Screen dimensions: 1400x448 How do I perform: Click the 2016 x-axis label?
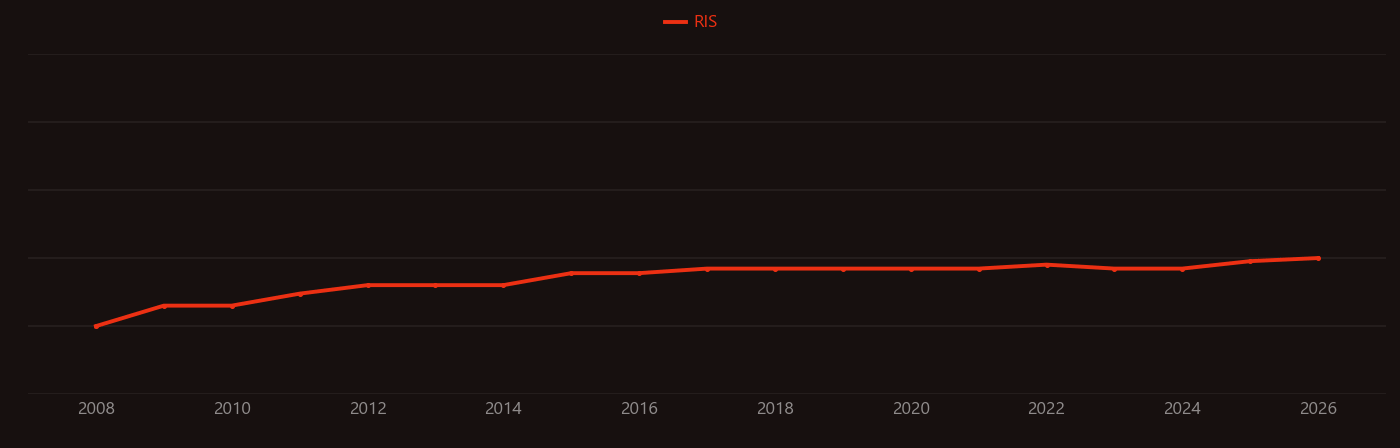(639, 409)
